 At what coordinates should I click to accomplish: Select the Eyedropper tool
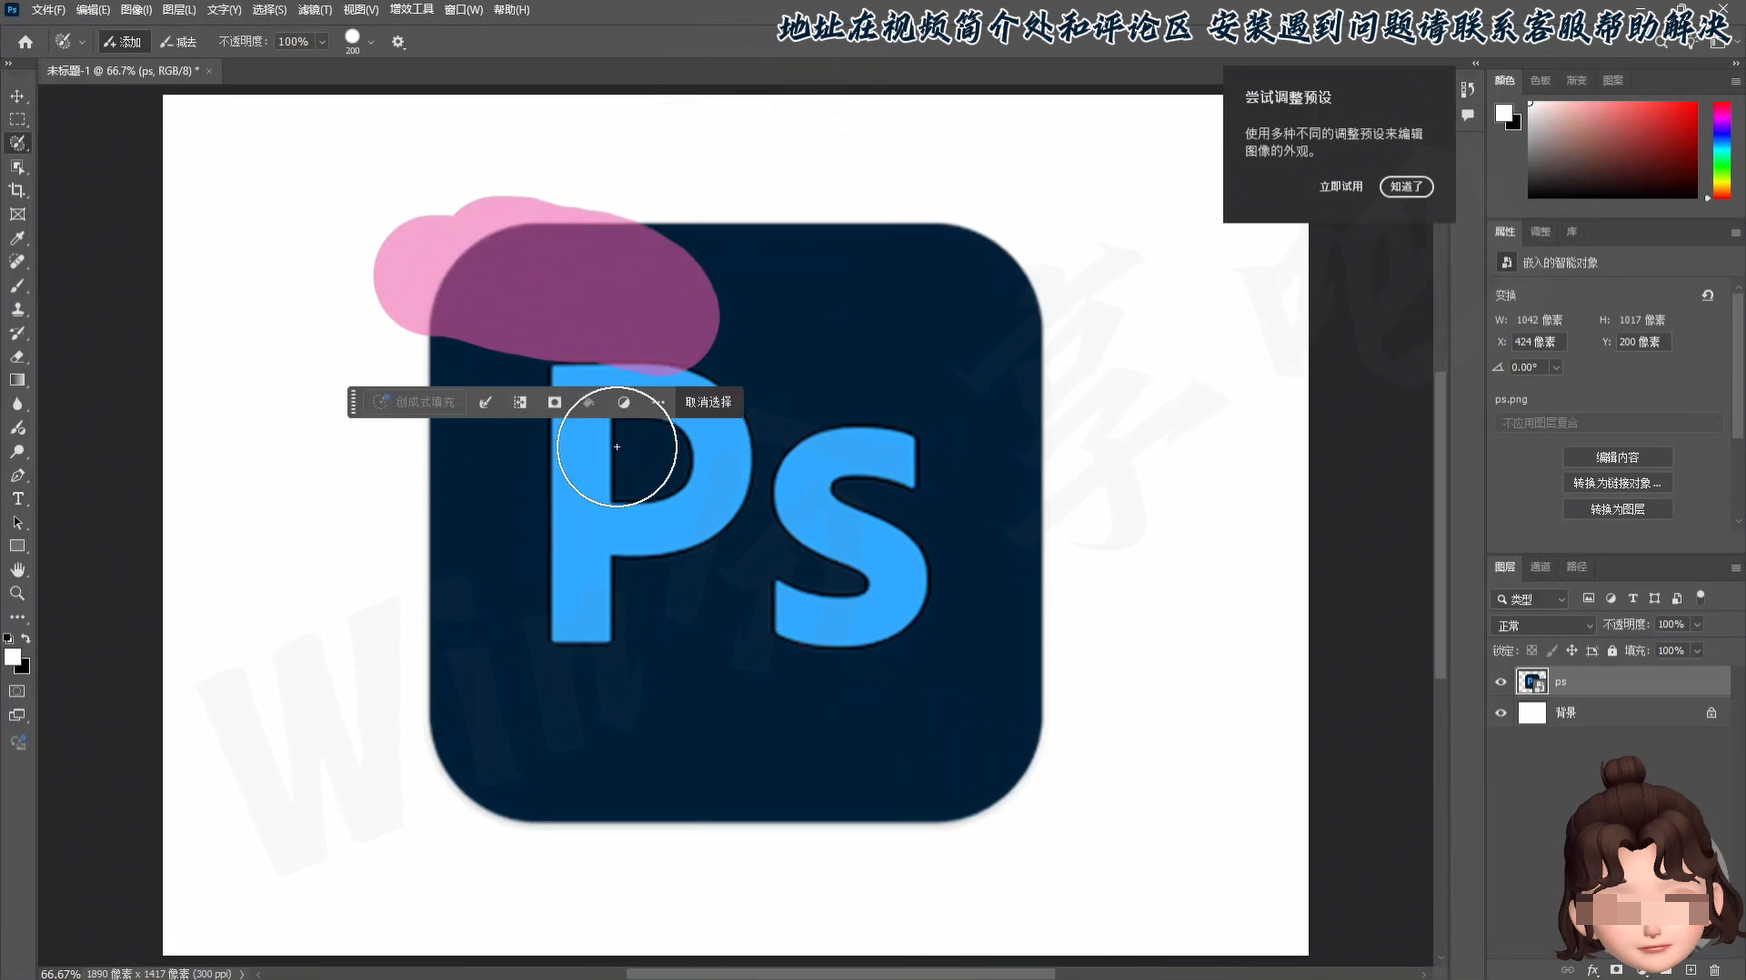[x=17, y=238]
